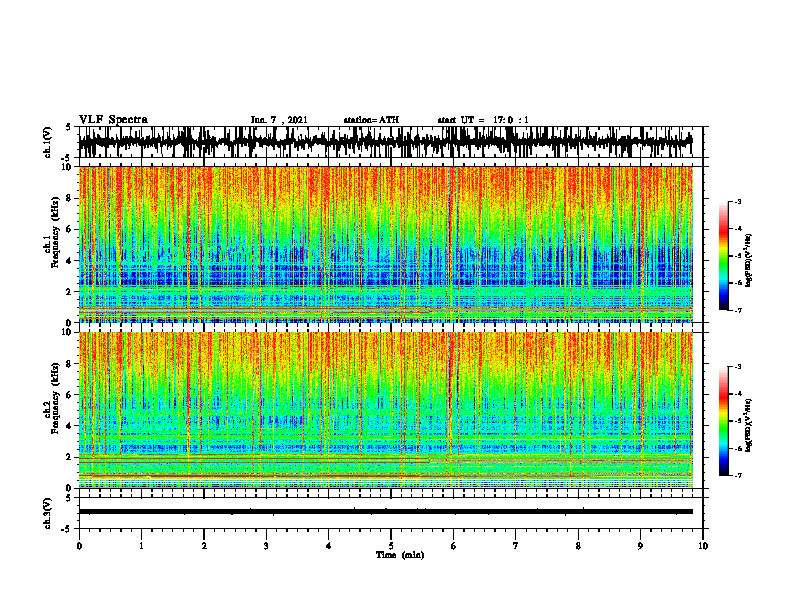Image resolution: width=792 pixels, height=612 pixels.
Task: Click inside the ch.2 spectrogram plot
Action: (x=385, y=410)
